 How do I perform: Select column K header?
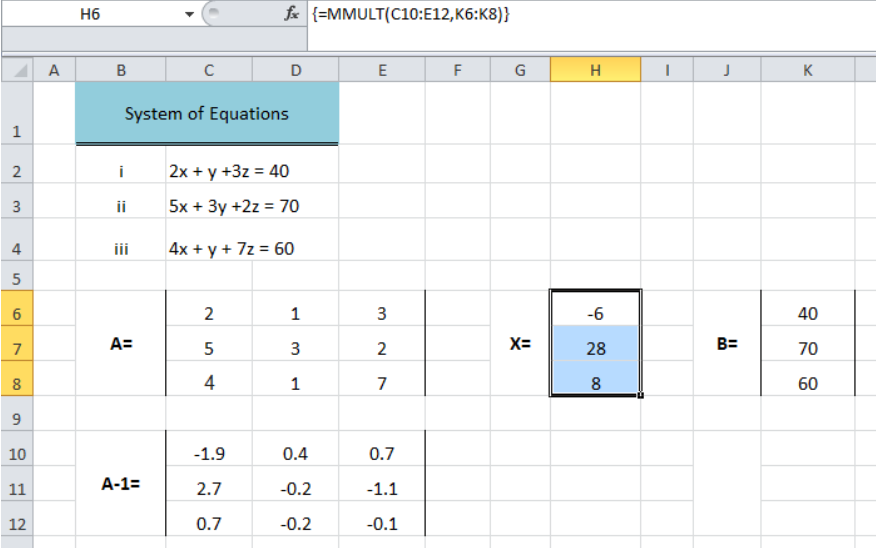click(808, 70)
